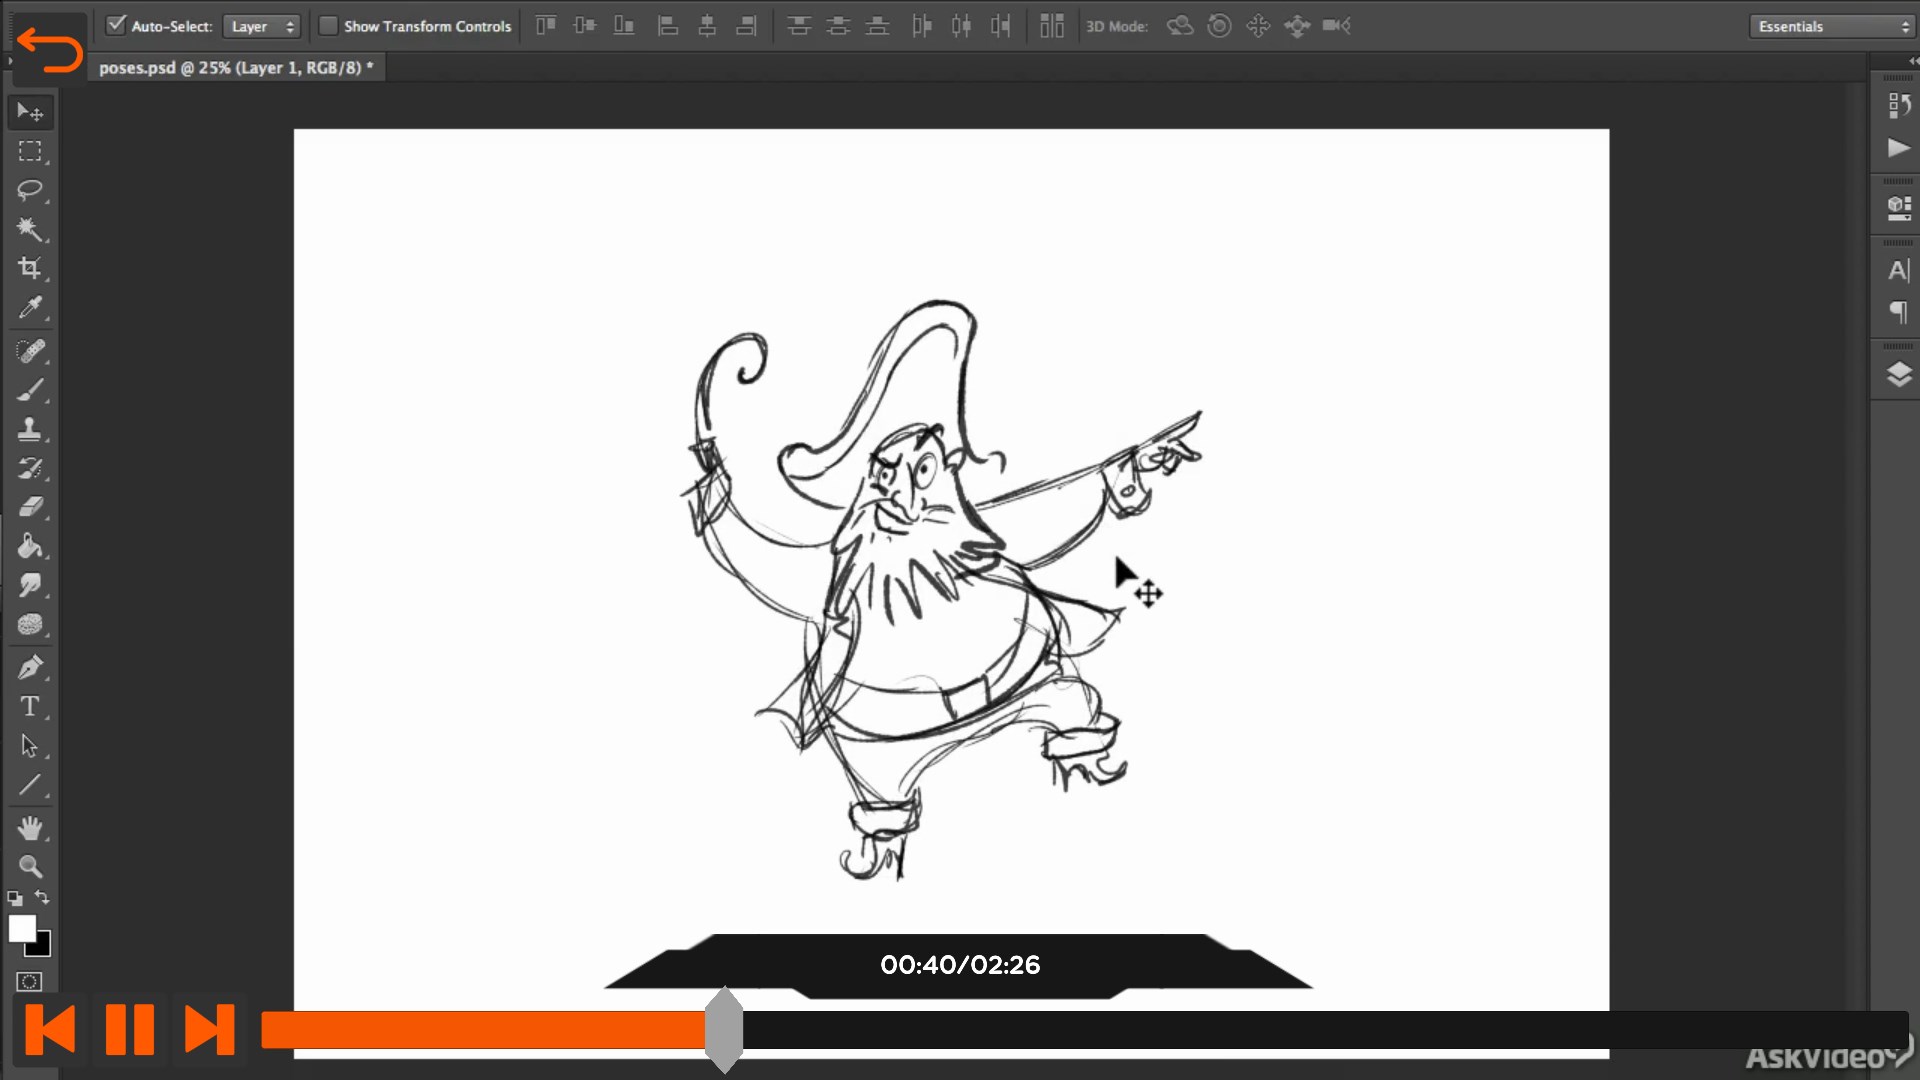Select the Horizontal Type tool
The width and height of the screenshot is (1920, 1080).
click(x=30, y=707)
